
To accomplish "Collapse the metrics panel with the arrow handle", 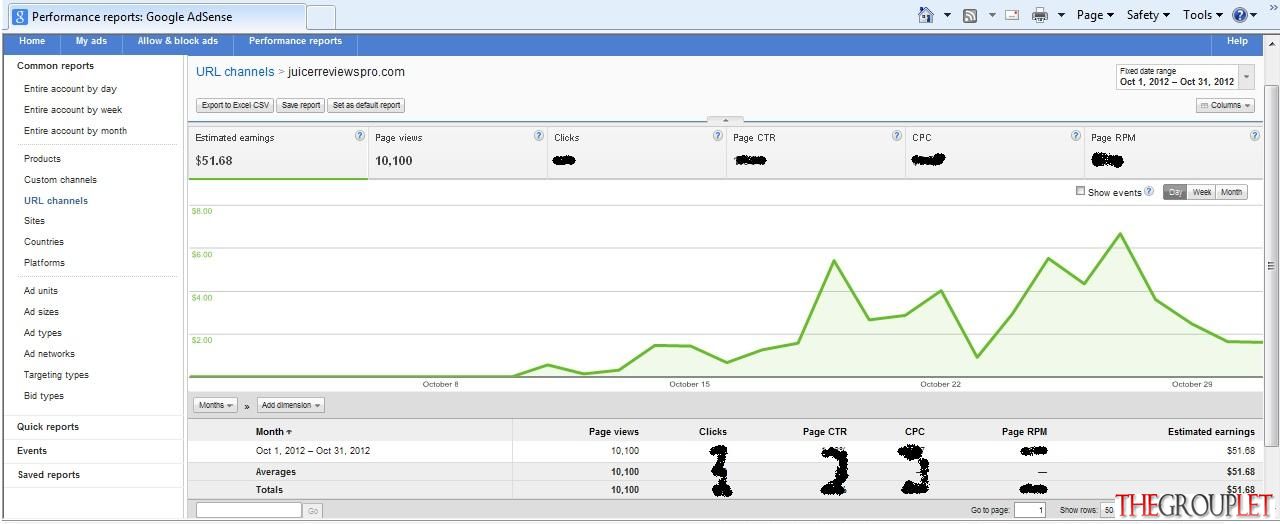I will point(725,120).
